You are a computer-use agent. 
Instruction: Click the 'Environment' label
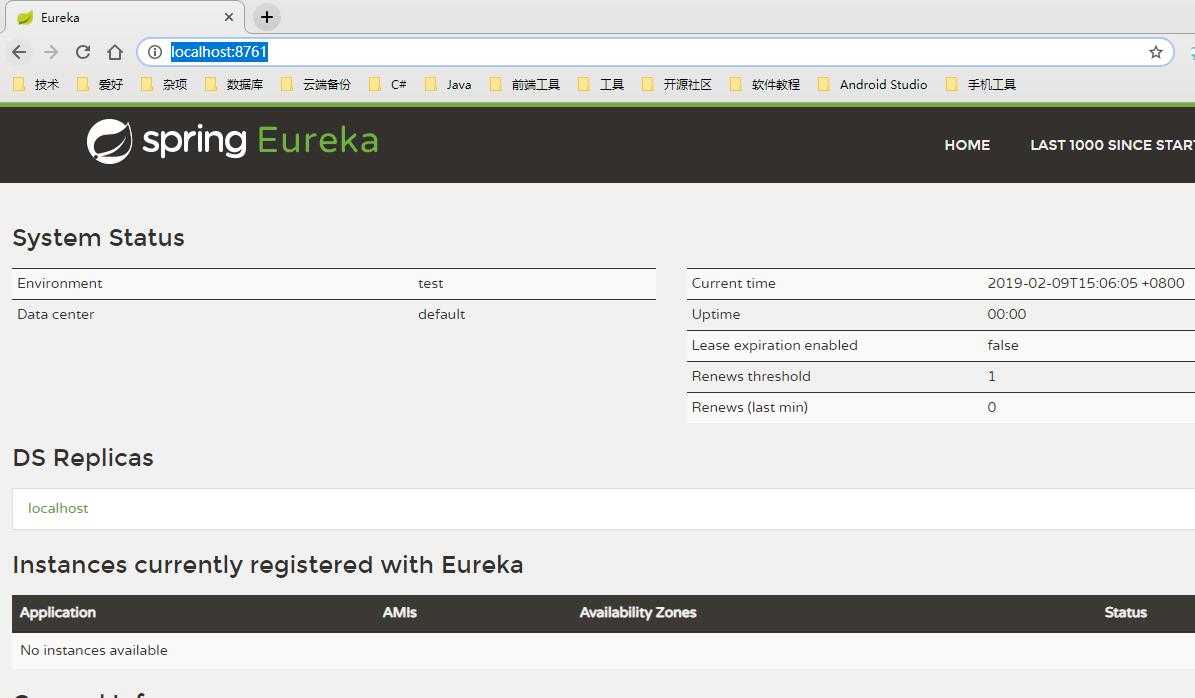click(x=59, y=283)
